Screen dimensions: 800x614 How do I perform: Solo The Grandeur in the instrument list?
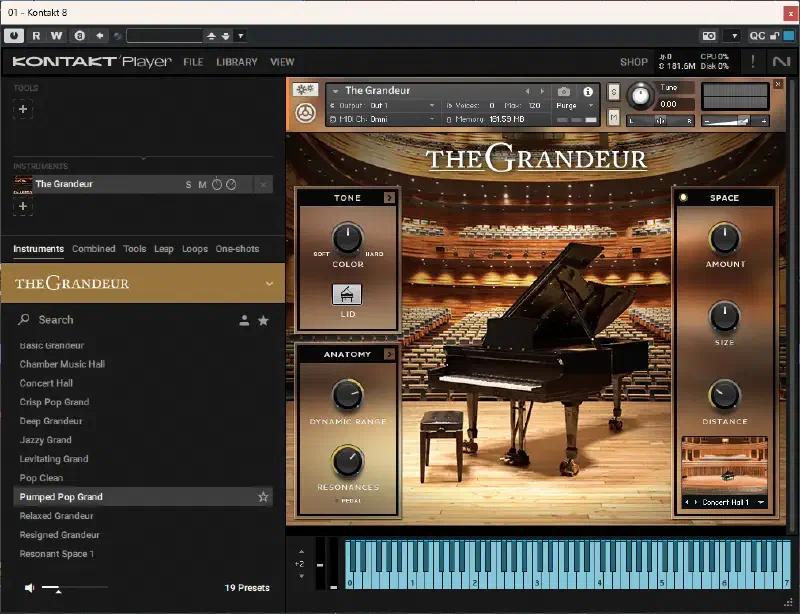(x=188, y=185)
